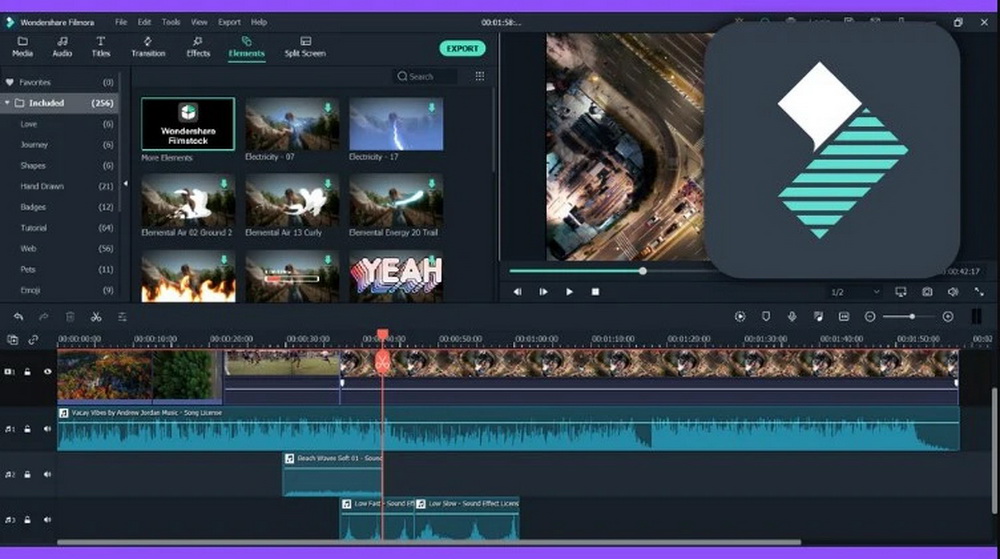This screenshot has height=559, width=1000.
Task: Select the Favorites category
Action: click(x=59, y=82)
